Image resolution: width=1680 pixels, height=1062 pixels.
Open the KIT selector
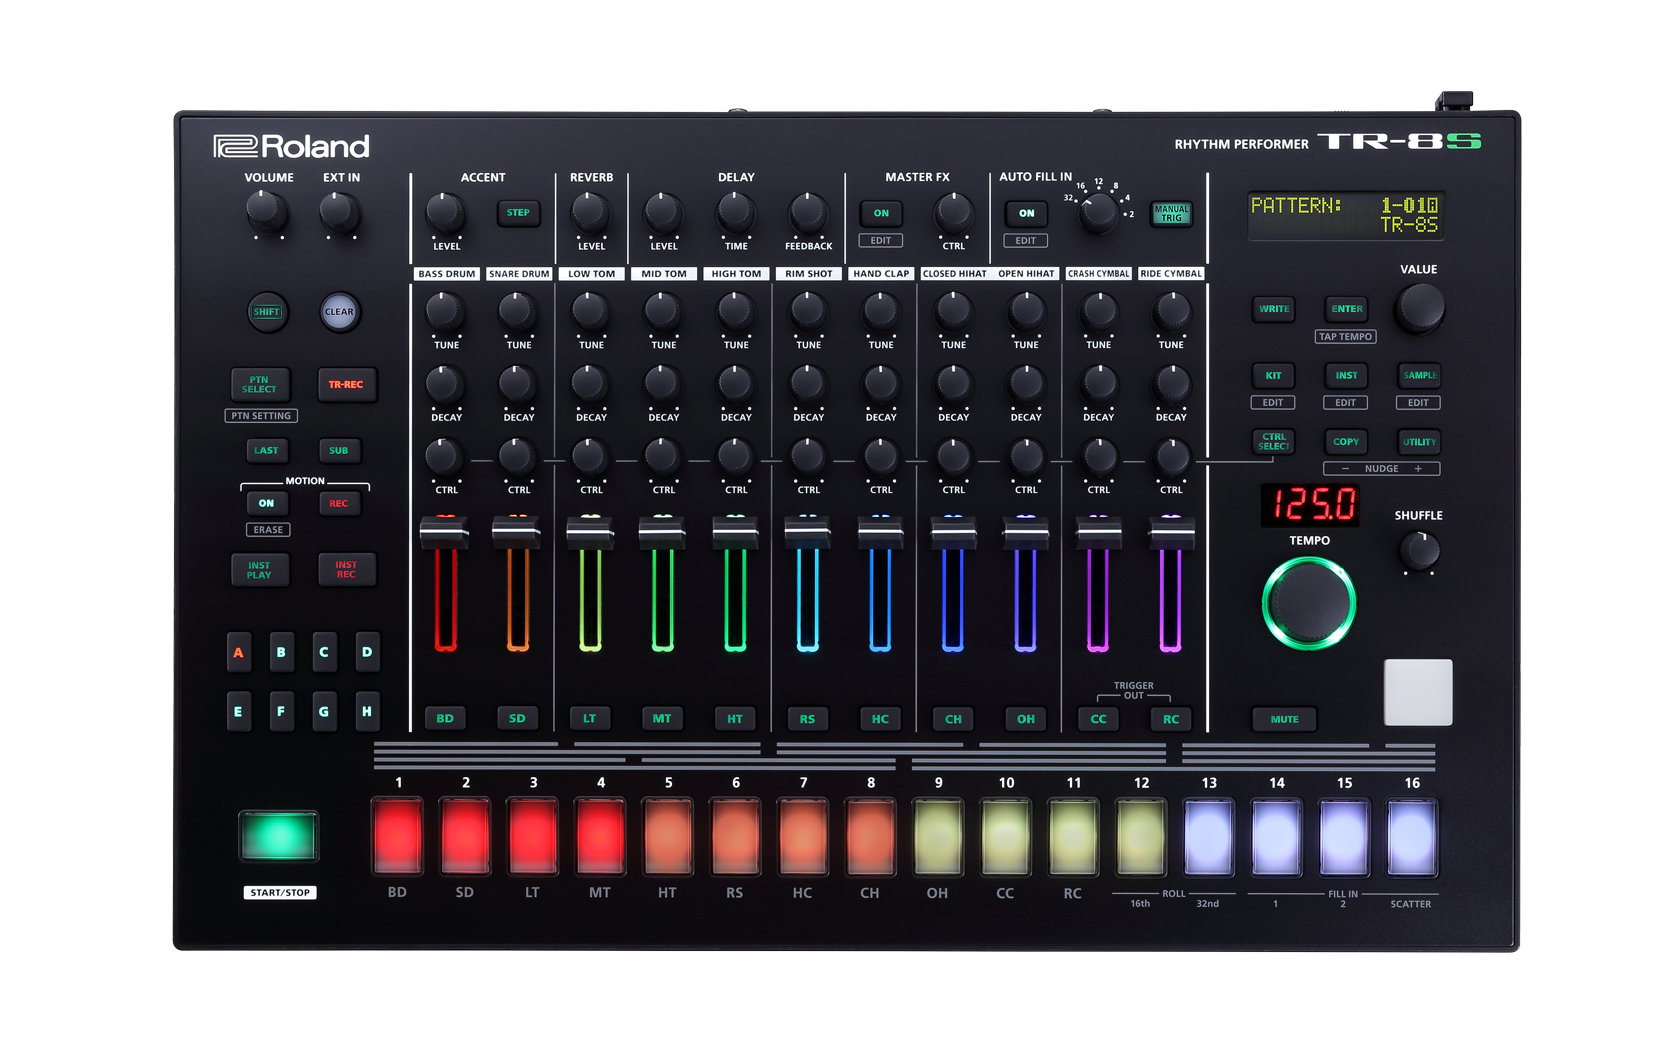(x=1273, y=376)
